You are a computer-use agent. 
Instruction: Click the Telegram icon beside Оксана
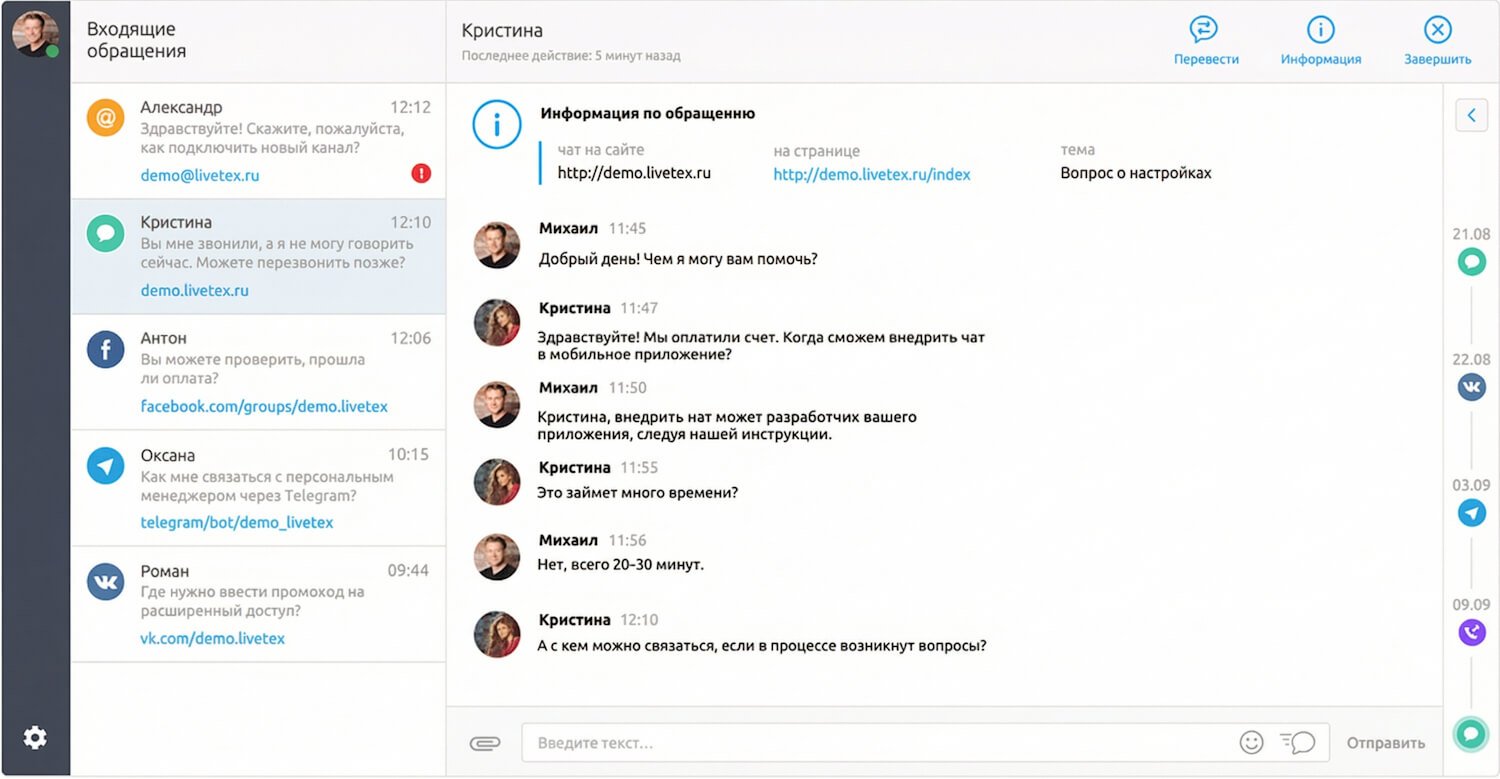pyautogui.click(x=105, y=466)
